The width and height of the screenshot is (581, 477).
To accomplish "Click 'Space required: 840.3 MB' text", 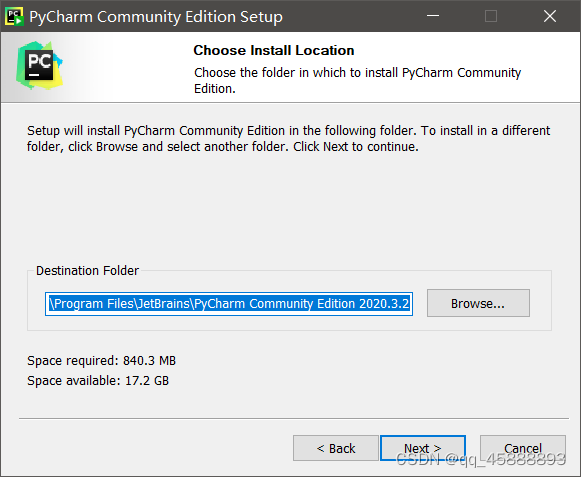I will pos(102,361).
